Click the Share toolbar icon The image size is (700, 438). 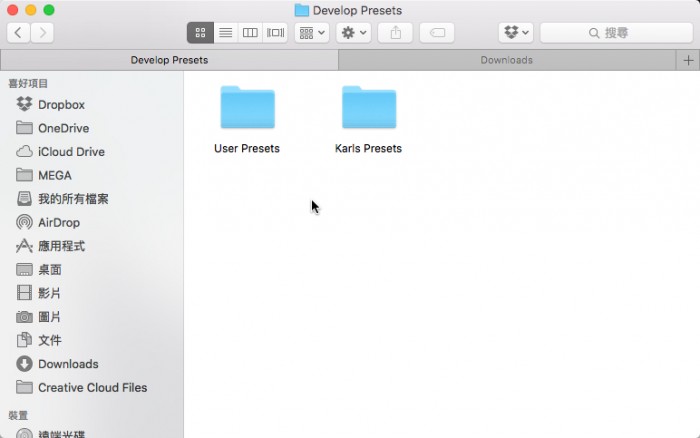[x=396, y=33]
